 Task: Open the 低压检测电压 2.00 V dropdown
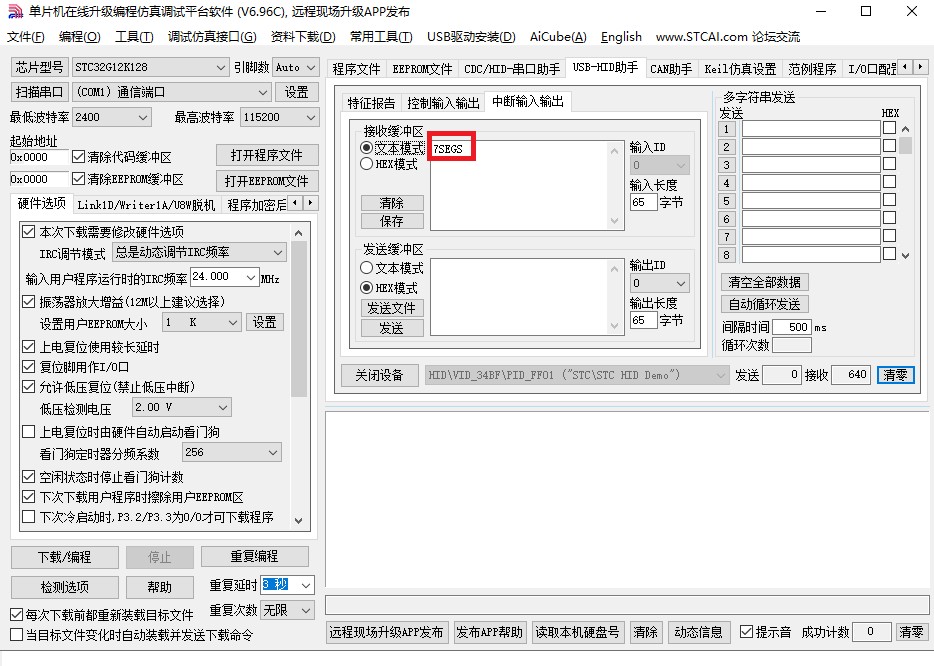coord(181,408)
